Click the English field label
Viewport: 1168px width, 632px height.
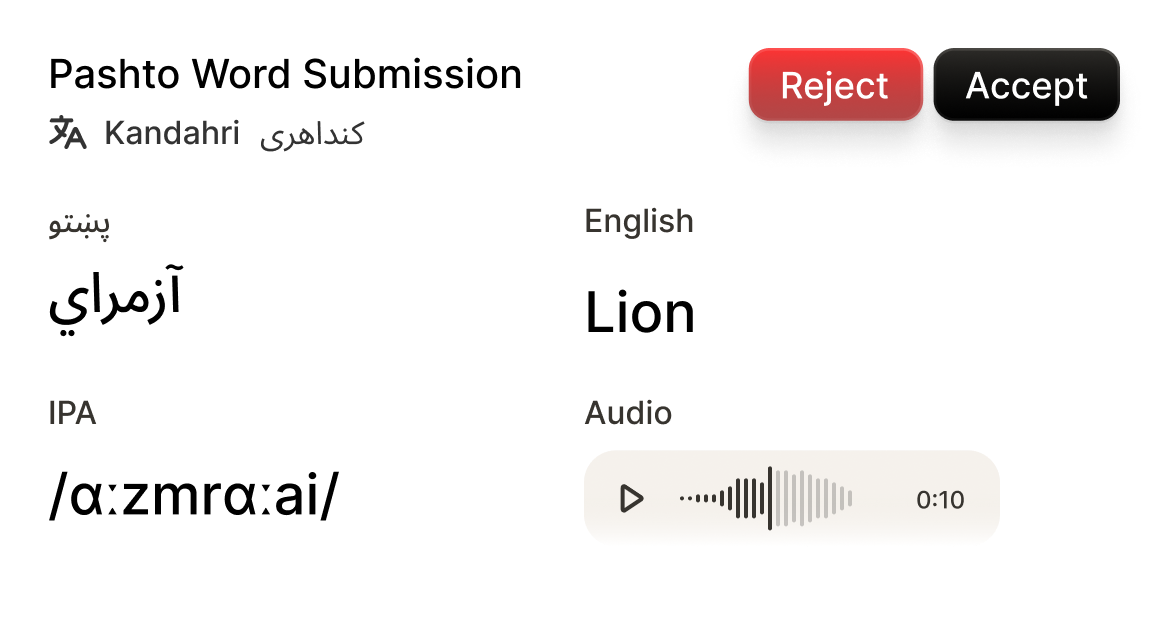tap(639, 221)
